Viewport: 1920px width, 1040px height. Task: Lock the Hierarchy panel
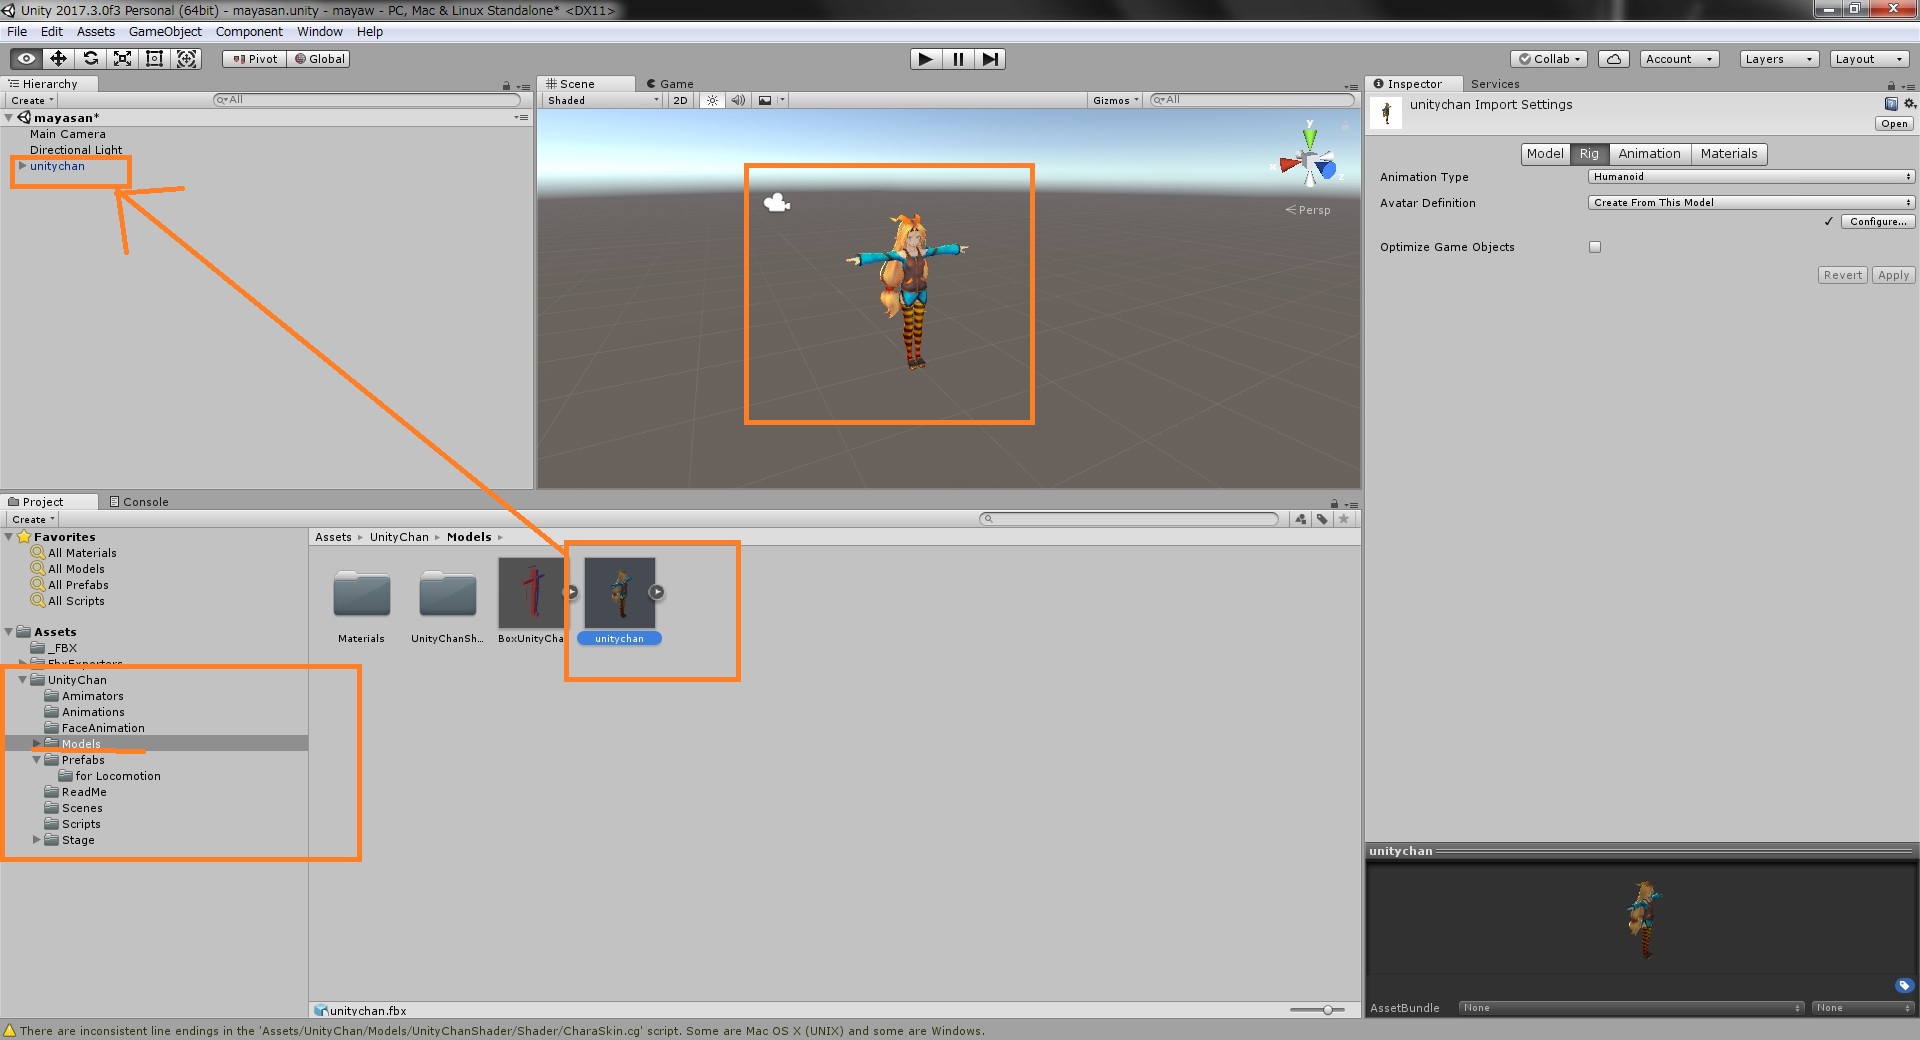(506, 86)
